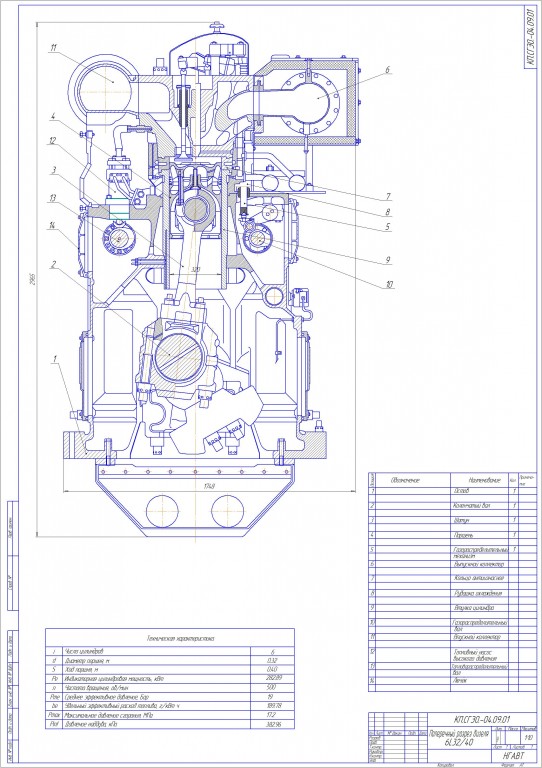The image size is (542, 768).
Task: Click callout number 14 on the drawing's left side
Action: click(52, 226)
